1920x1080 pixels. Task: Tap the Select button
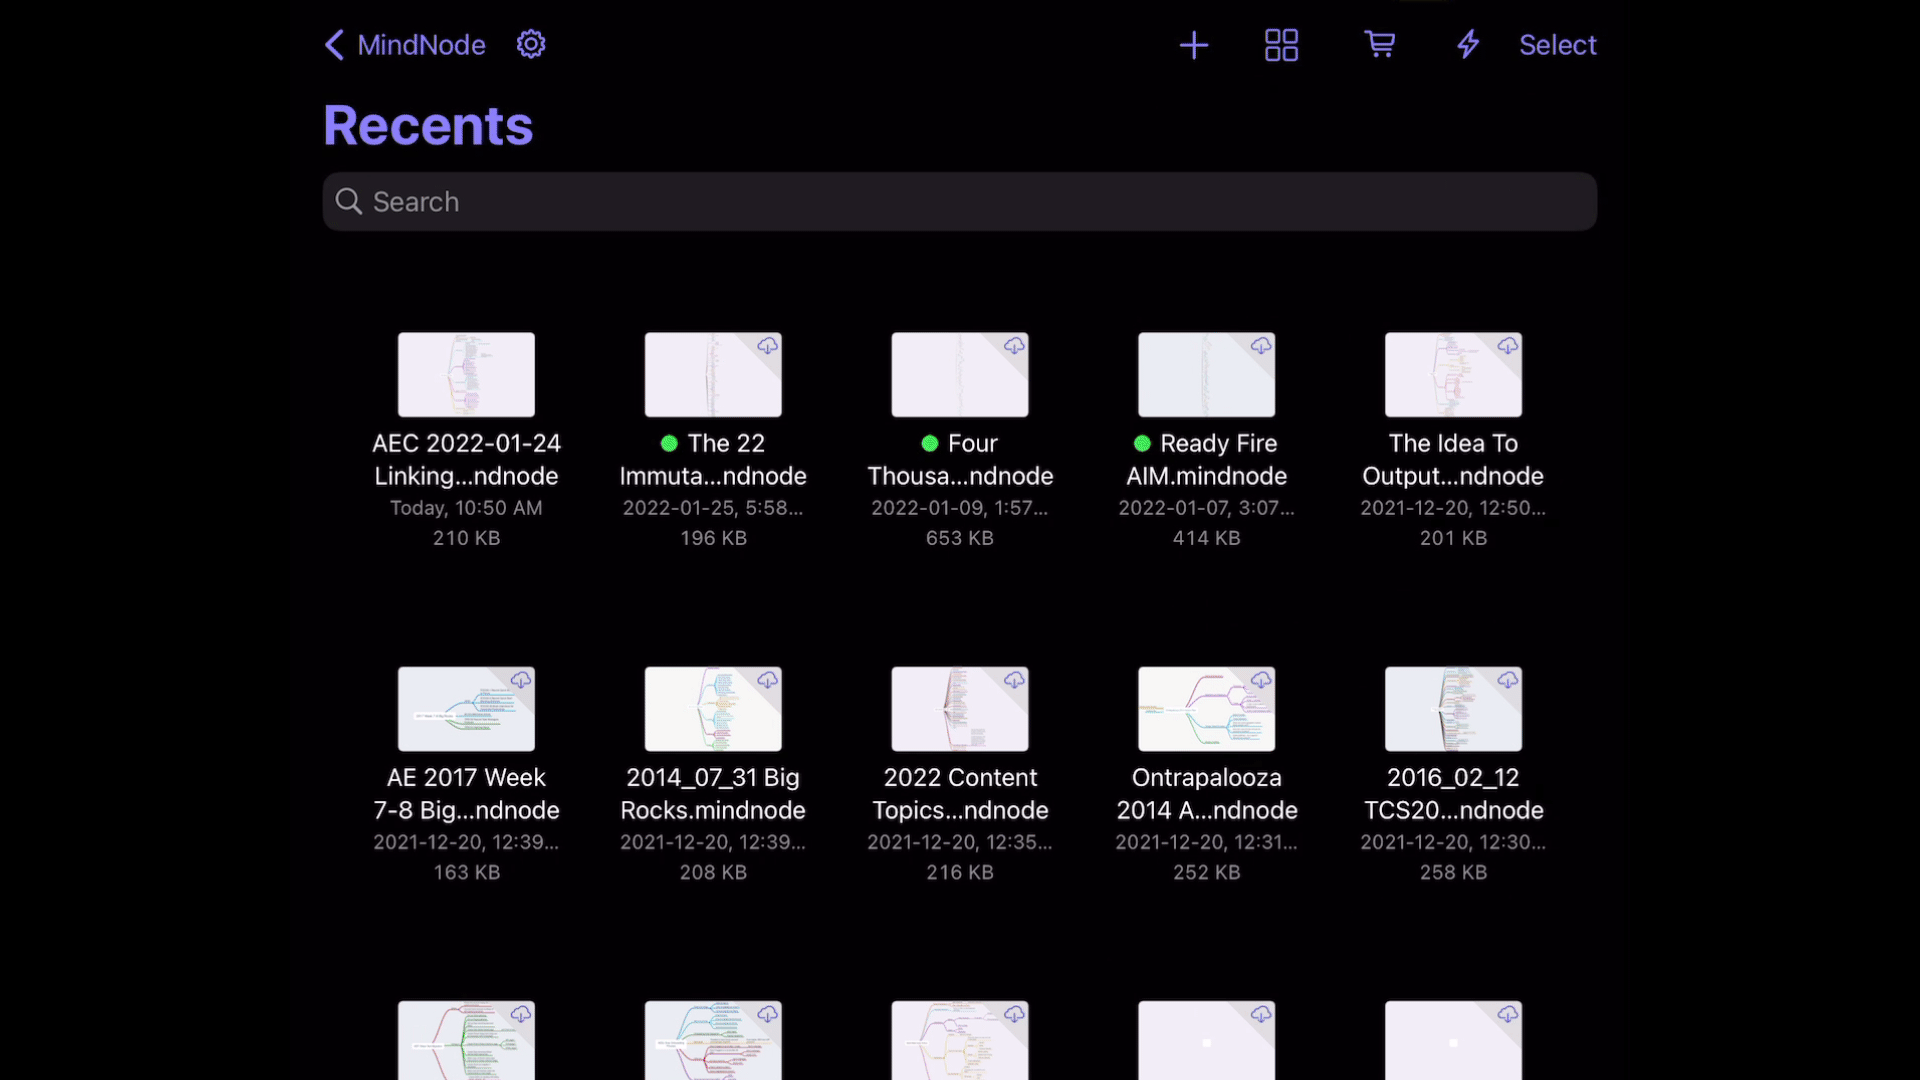[1558, 45]
